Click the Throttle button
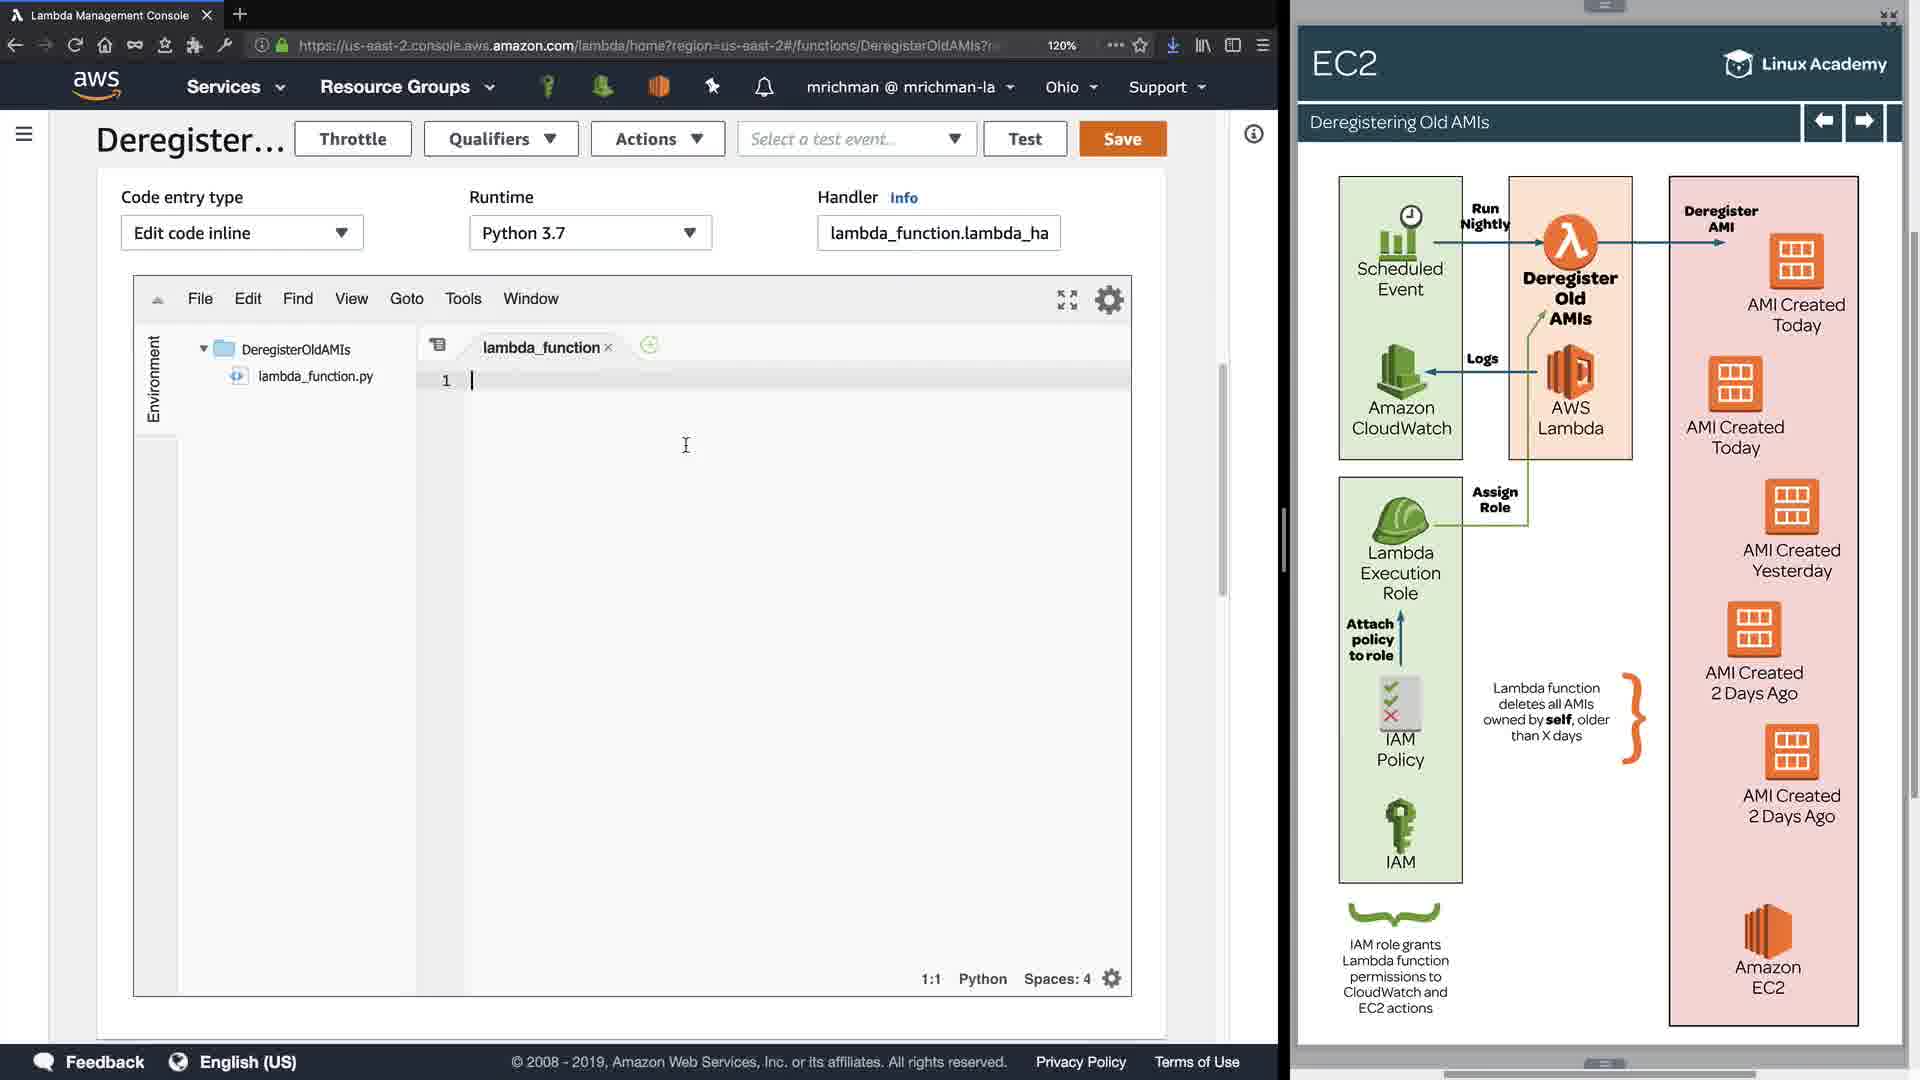Image resolution: width=1920 pixels, height=1080 pixels. tap(352, 139)
